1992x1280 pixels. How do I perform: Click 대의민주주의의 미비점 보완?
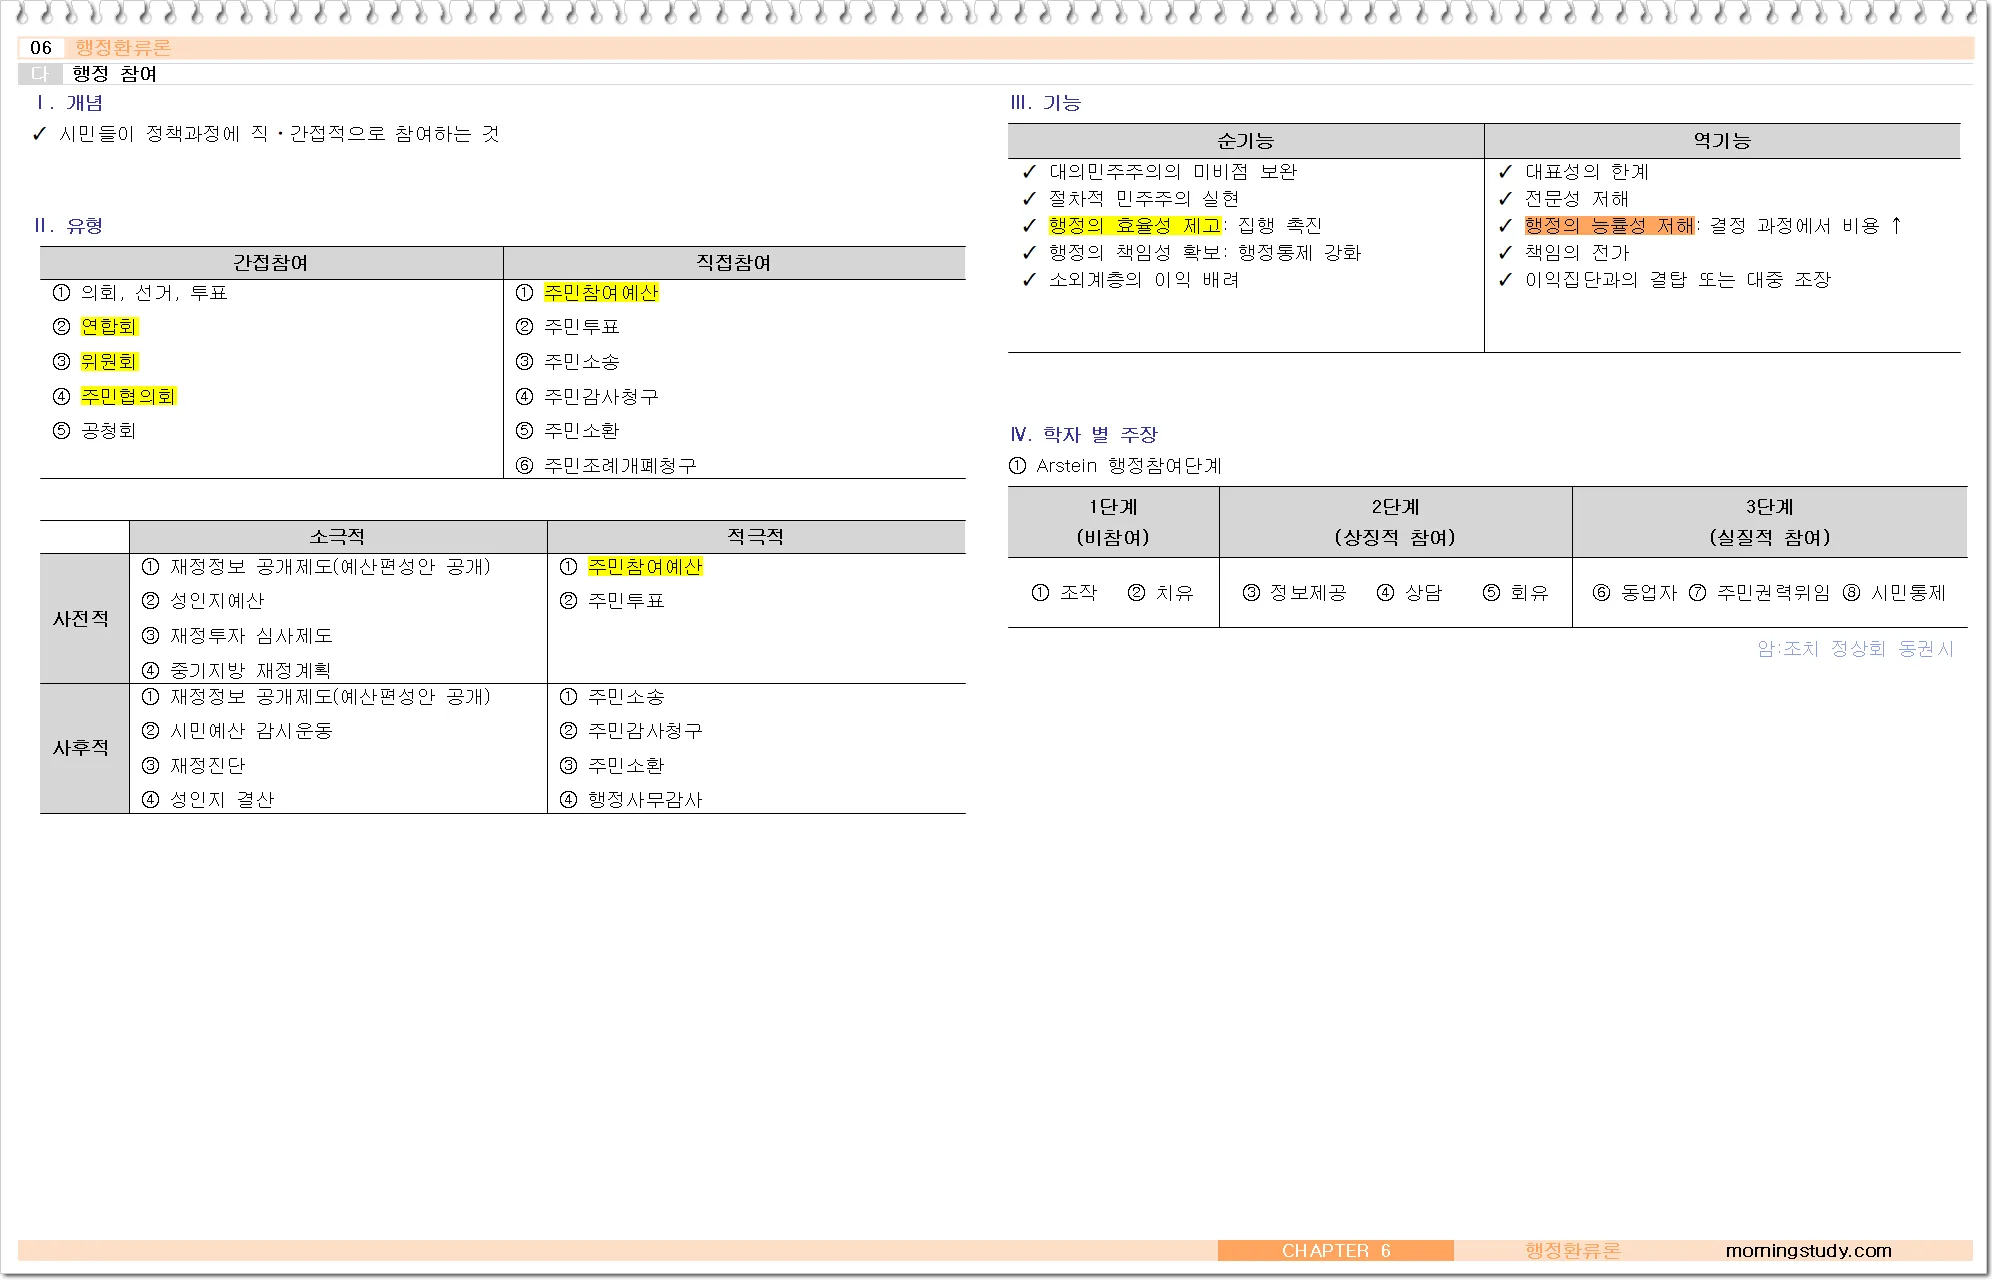coord(1173,172)
